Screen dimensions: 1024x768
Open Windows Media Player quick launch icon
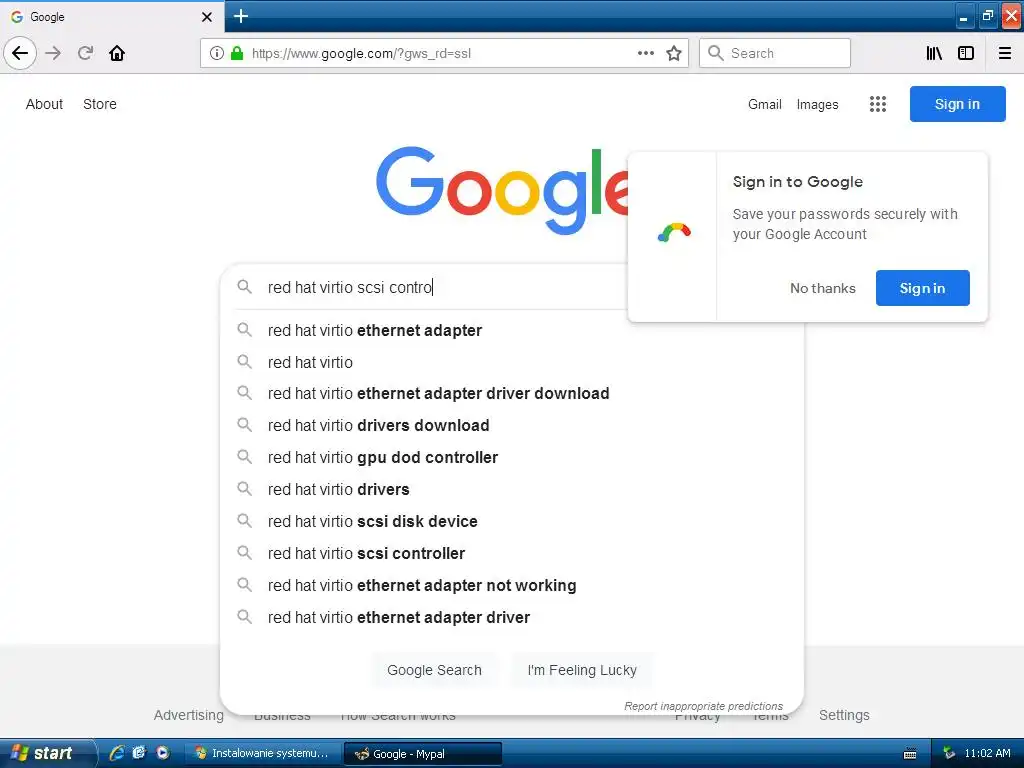[x=163, y=753]
